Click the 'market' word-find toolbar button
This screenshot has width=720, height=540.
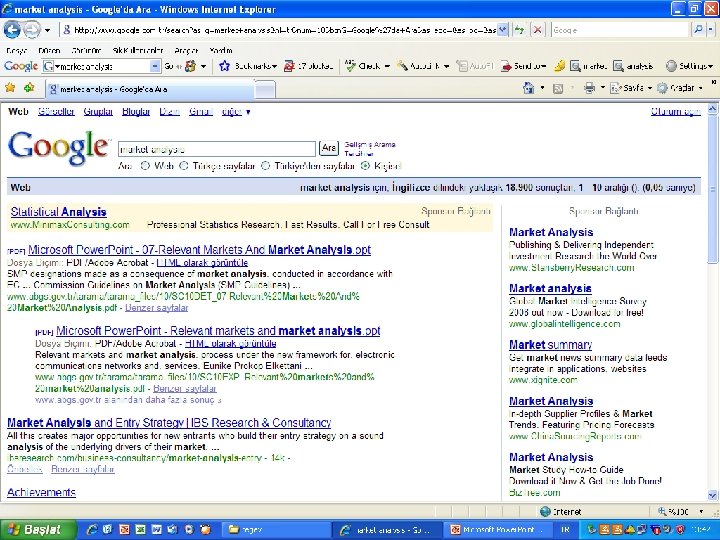click(588, 66)
